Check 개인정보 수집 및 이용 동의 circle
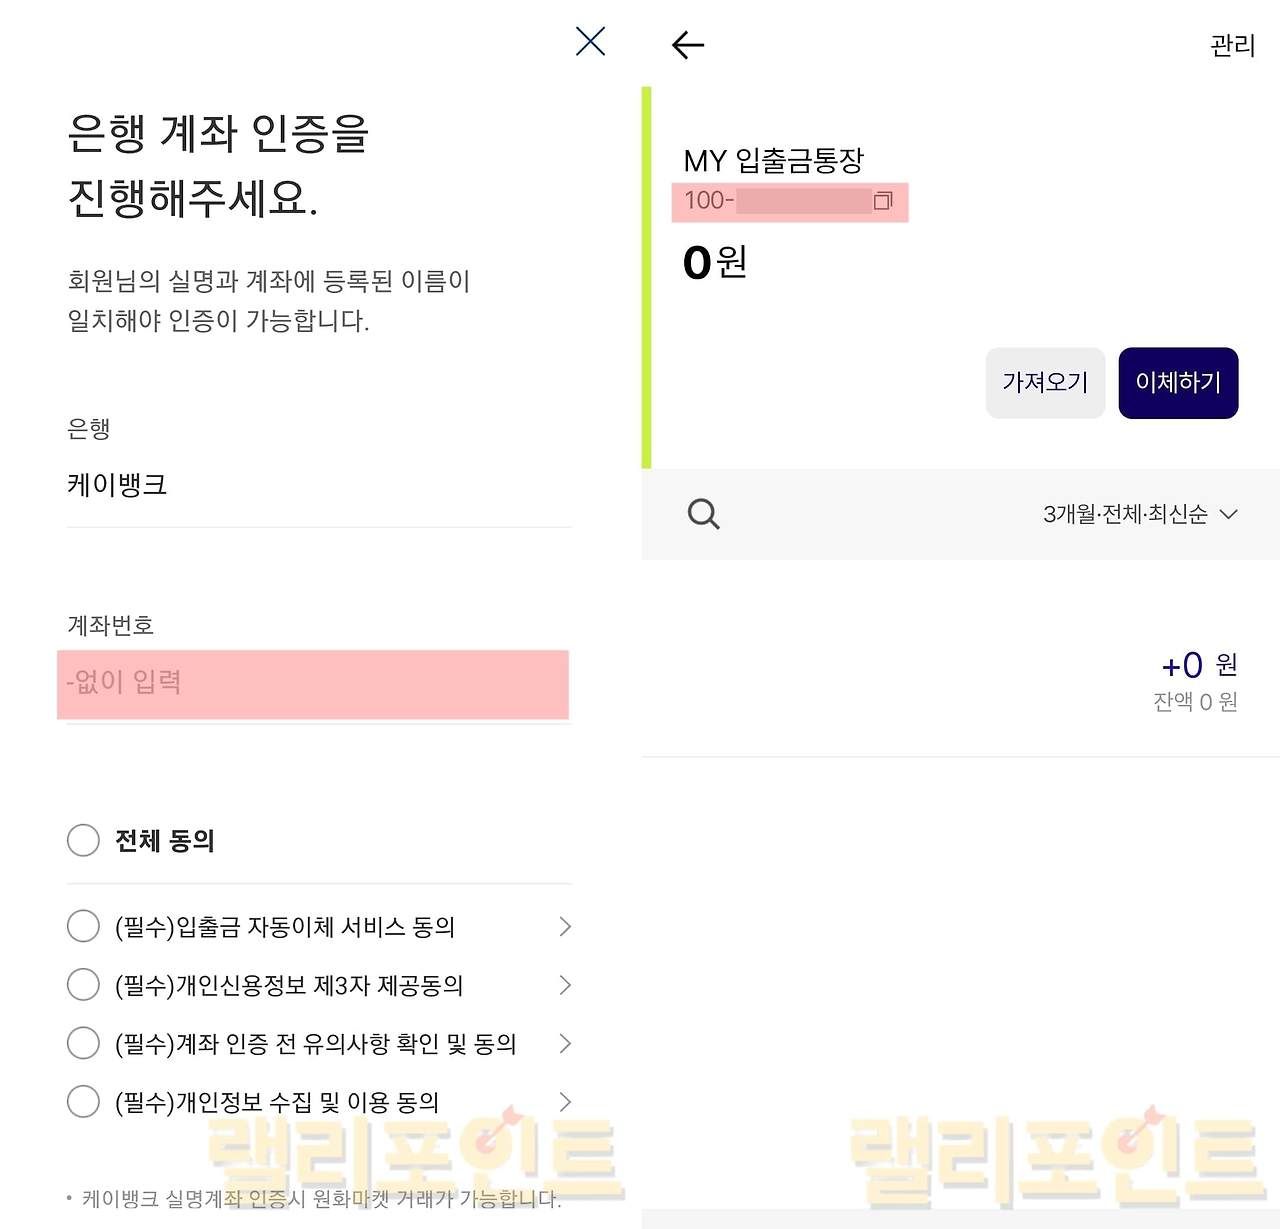Viewport: 1280px width, 1229px height. click(83, 1102)
